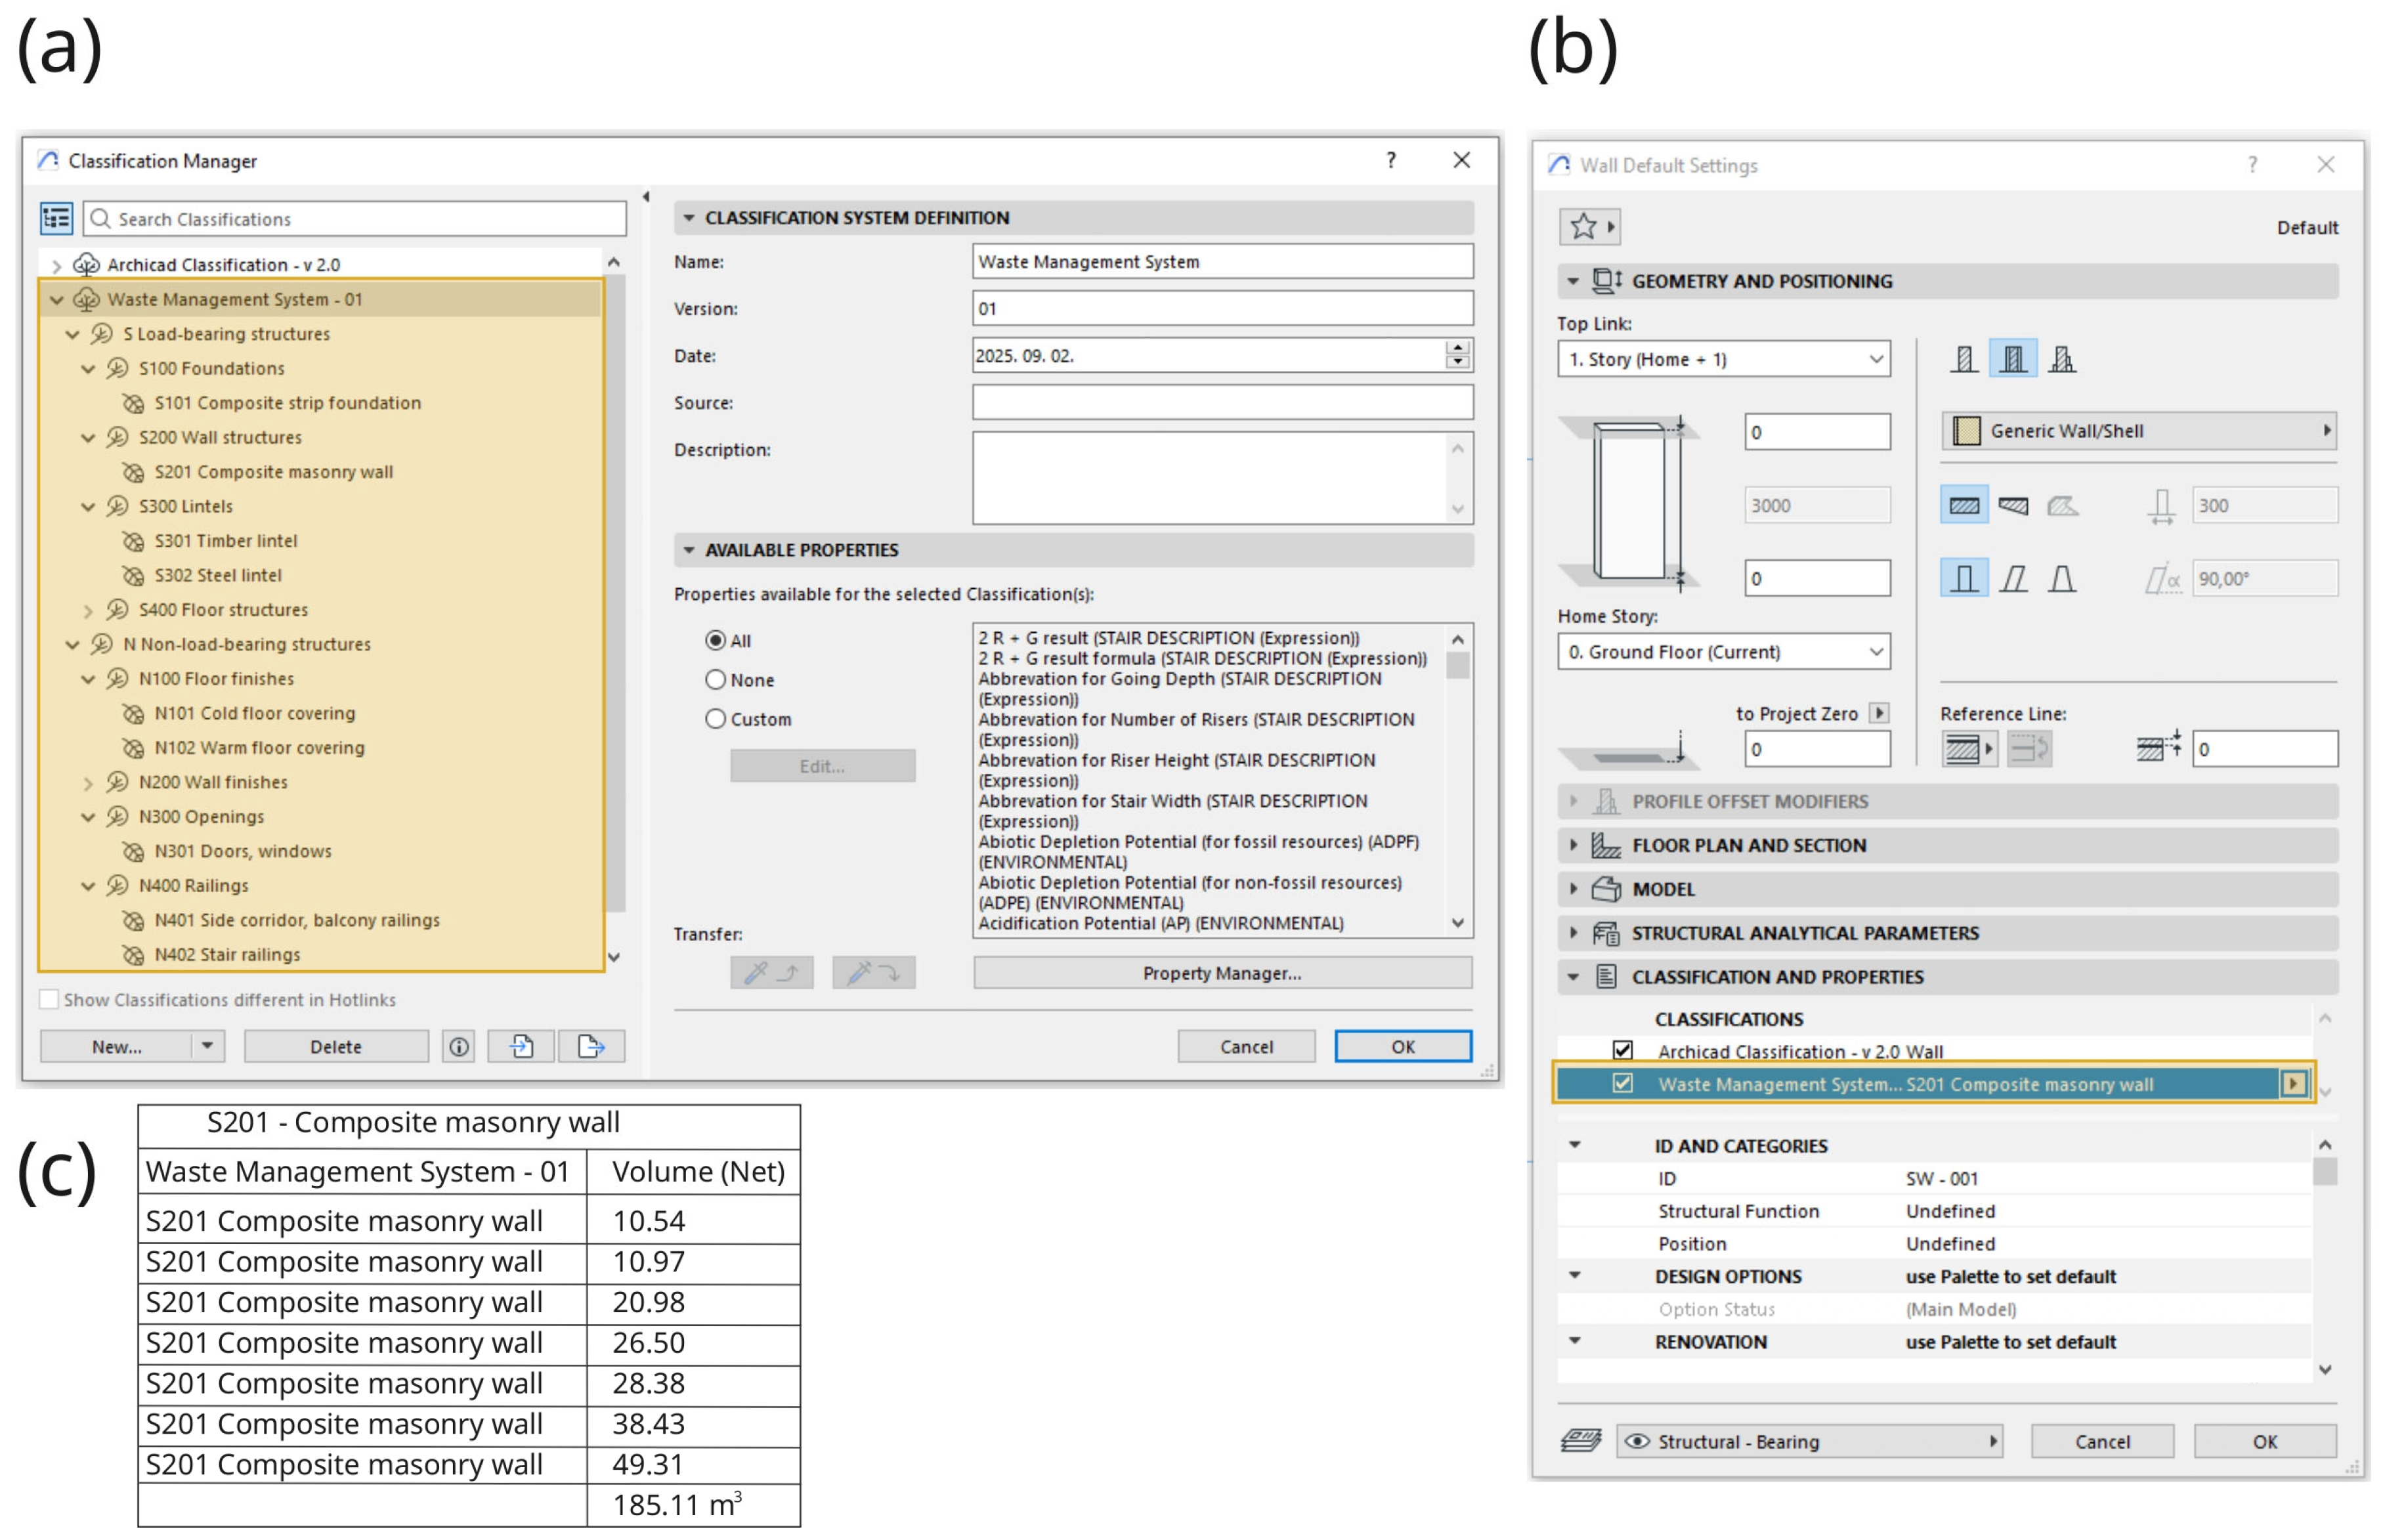
Task: Select the None properties radio button
Action: (x=715, y=679)
